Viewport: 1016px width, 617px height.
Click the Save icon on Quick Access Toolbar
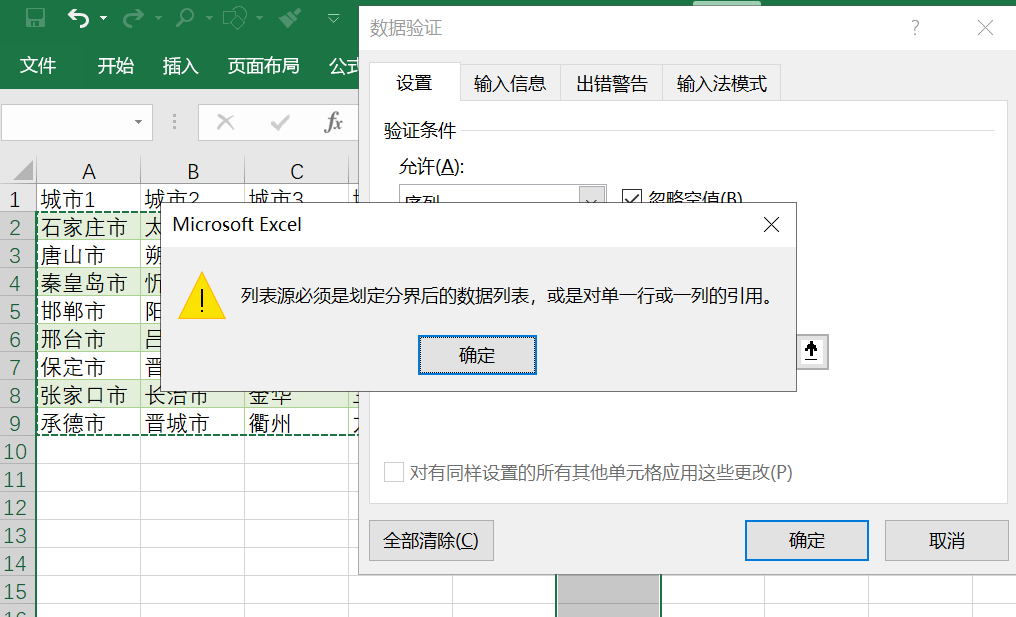pyautogui.click(x=36, y=18)
